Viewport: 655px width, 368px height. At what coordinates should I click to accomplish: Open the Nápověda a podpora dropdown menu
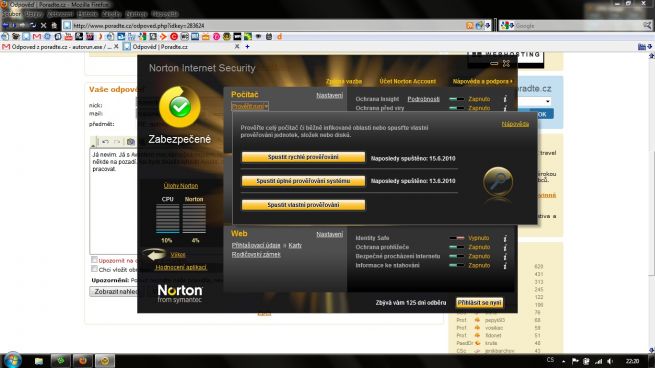[482, 81]
